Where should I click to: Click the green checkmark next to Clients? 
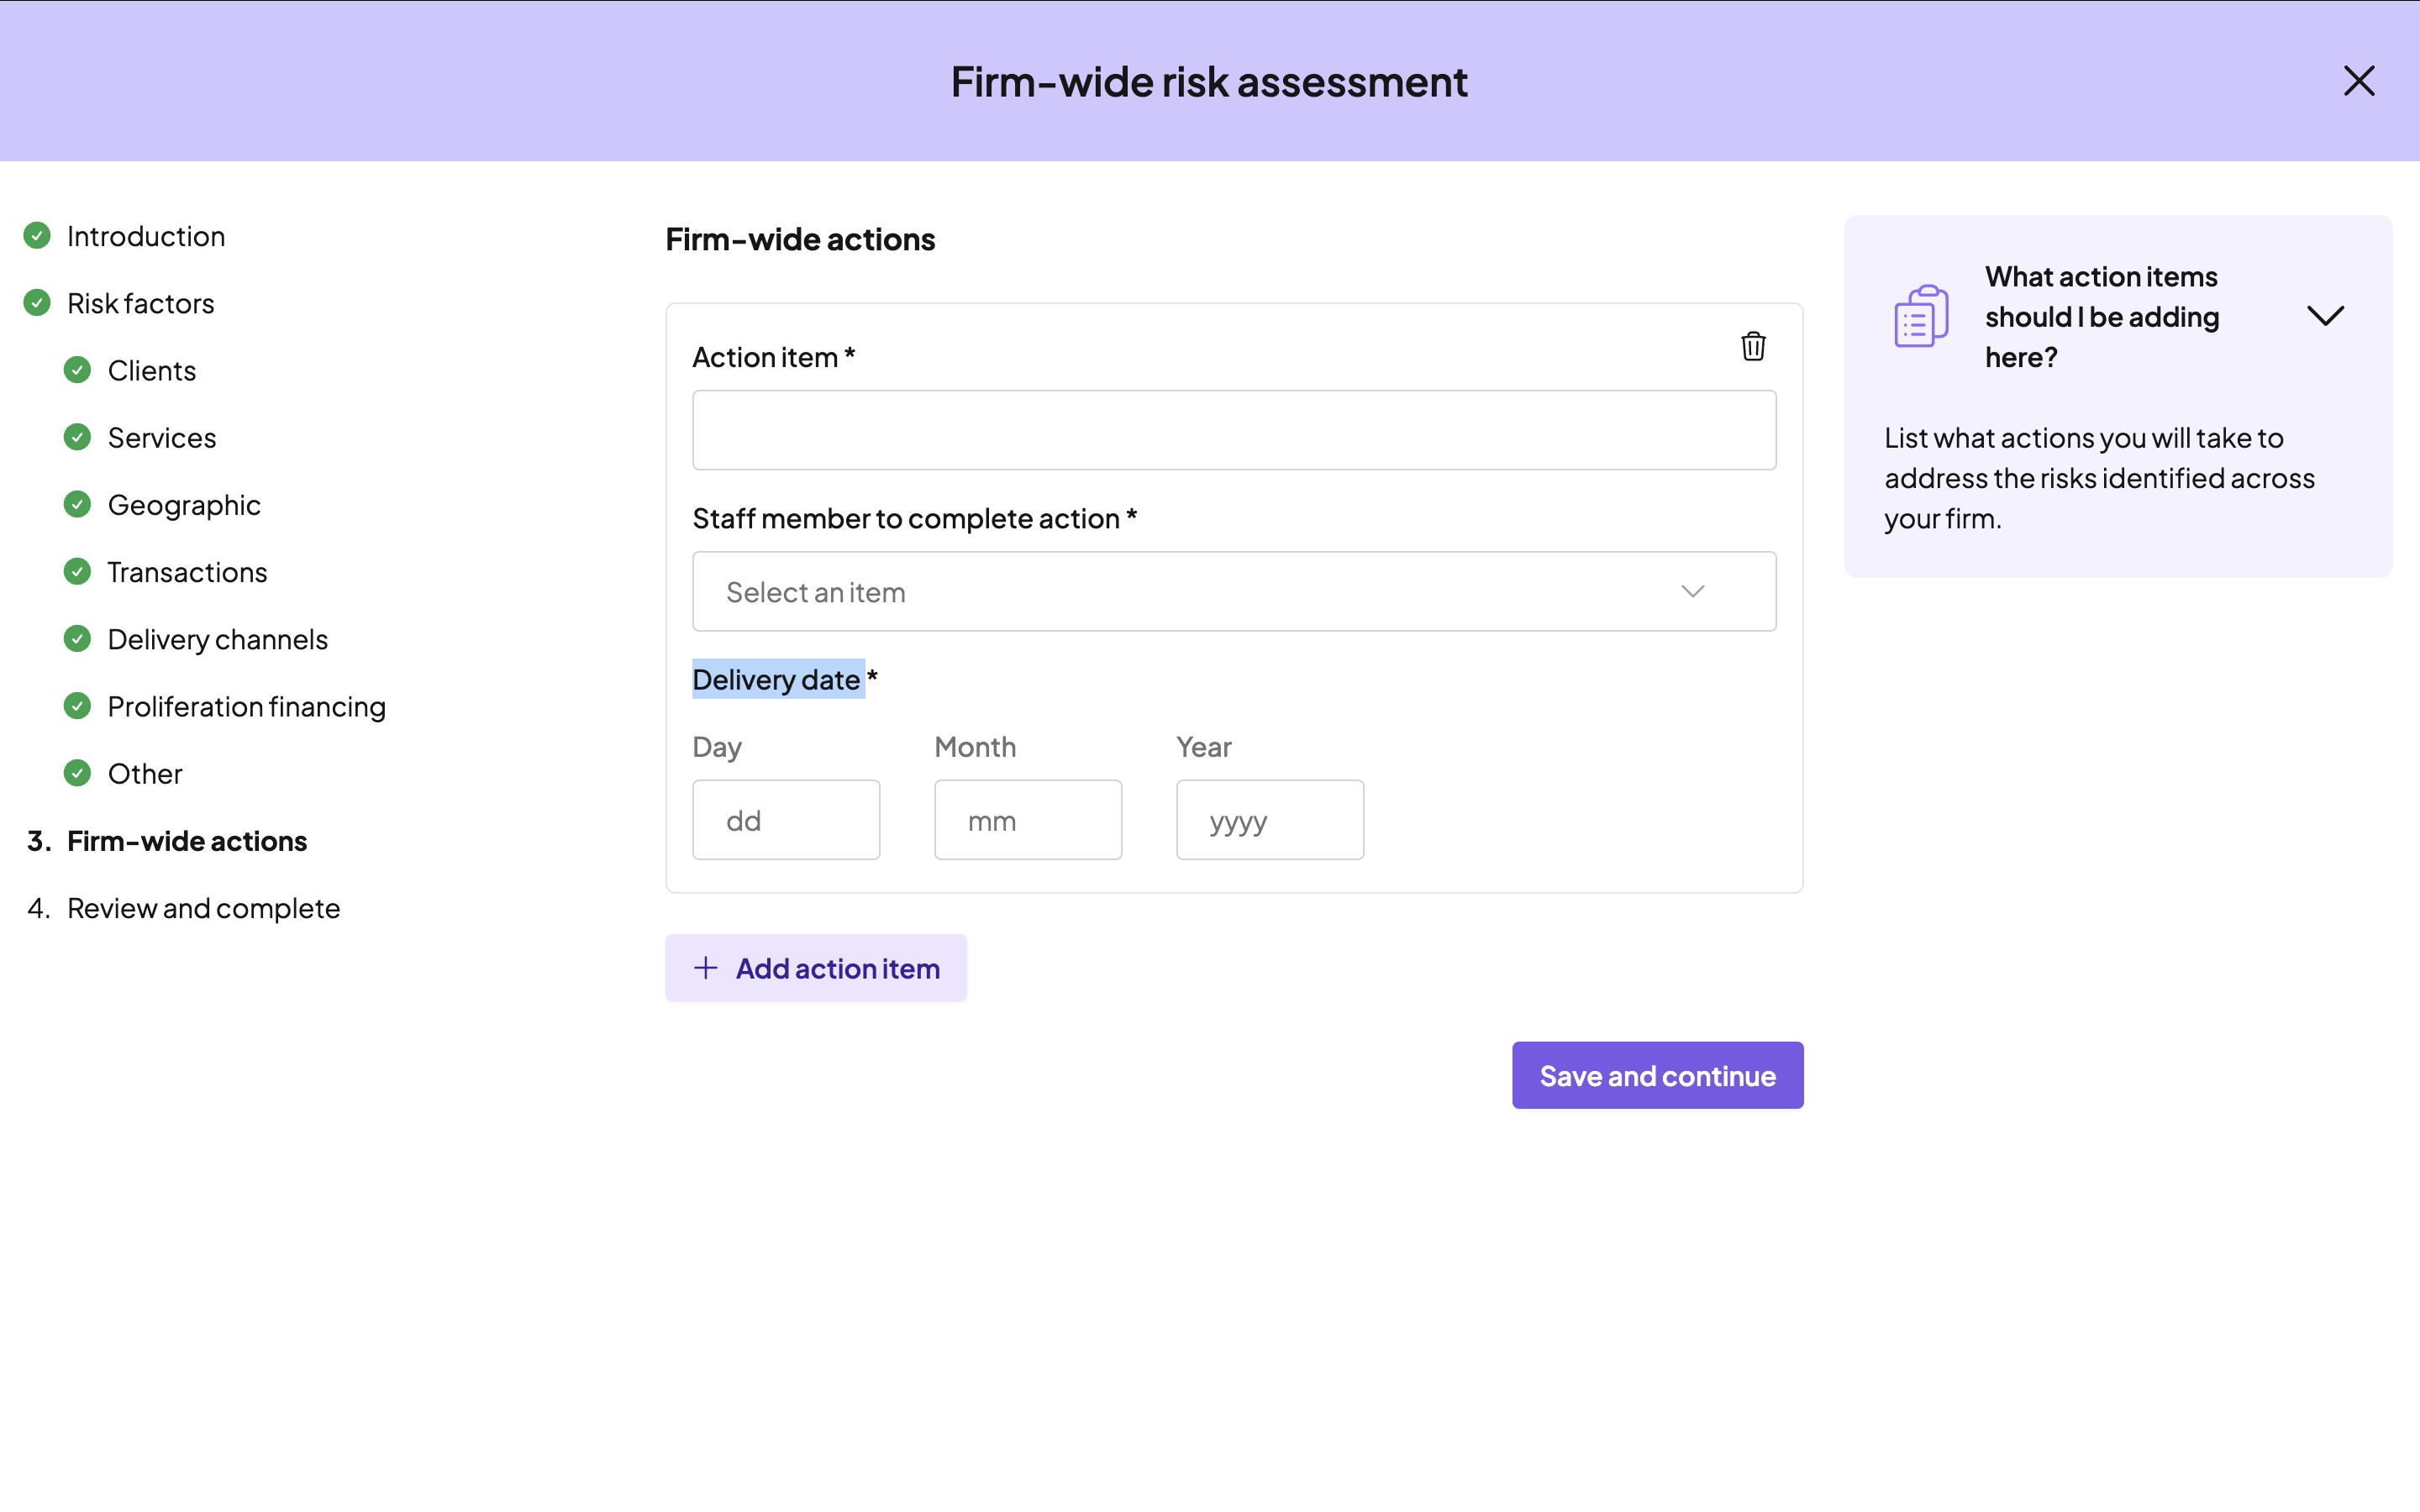[x=77, y=370]
